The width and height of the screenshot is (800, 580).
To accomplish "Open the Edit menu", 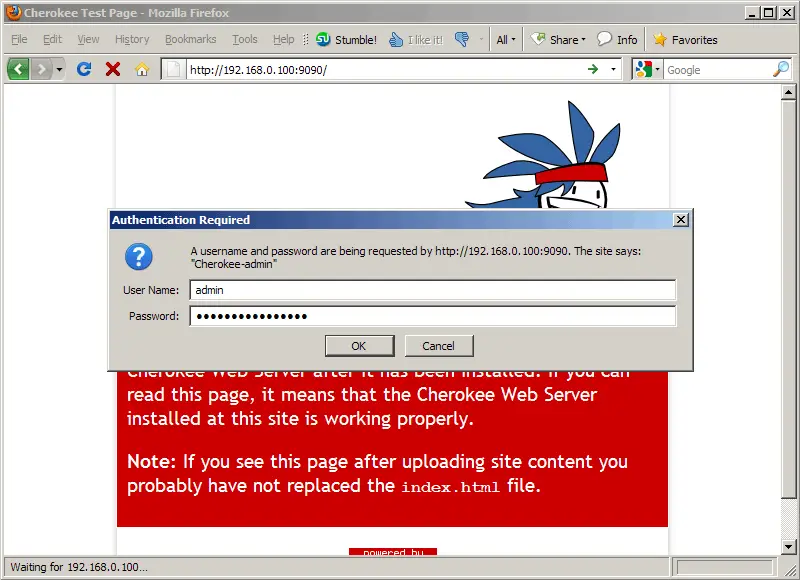I will click(x=52, y=39).
